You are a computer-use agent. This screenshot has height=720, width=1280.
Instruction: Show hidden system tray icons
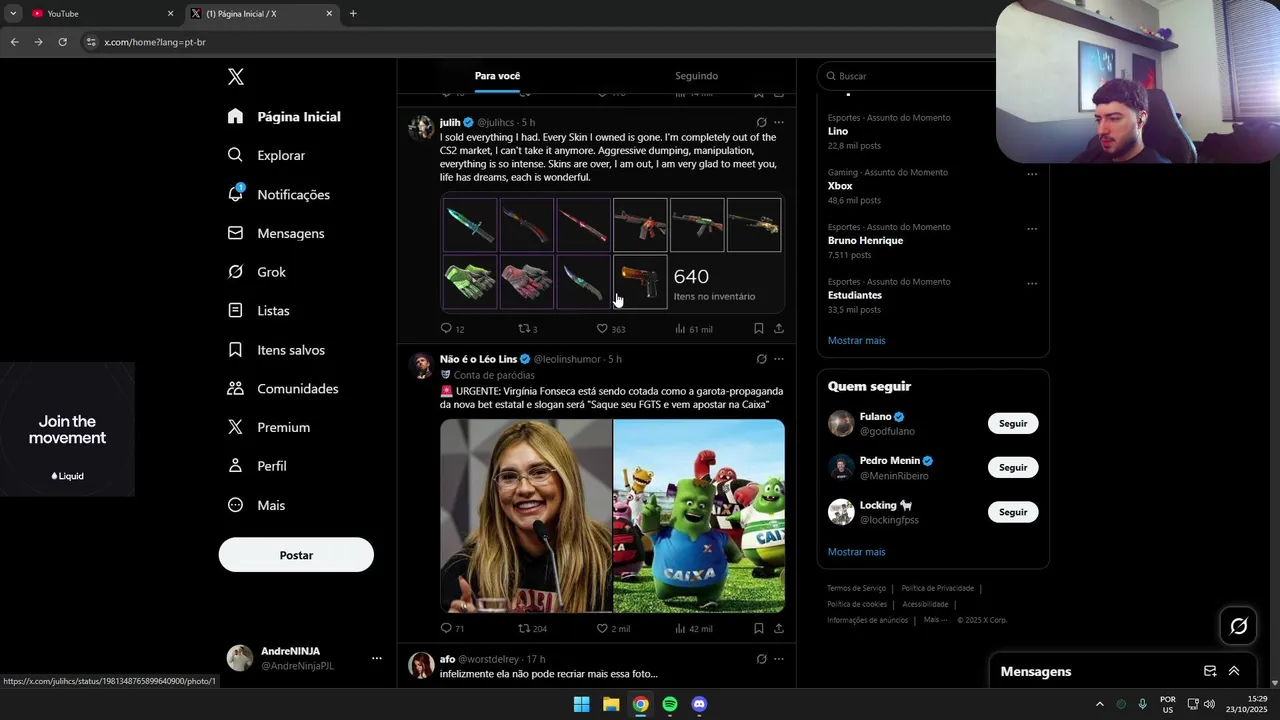pos(1100,704)
